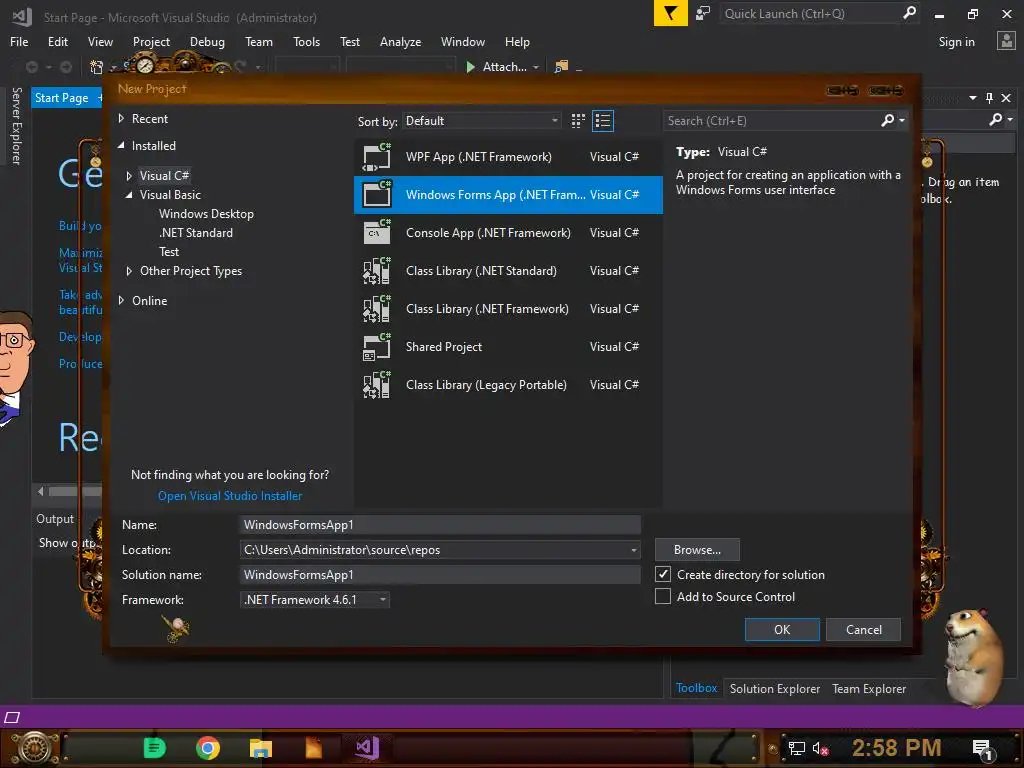Image resolution: width=1024 pixels, height=768 pixels.
Task: Open the Project menu
Action: point(152,42)
